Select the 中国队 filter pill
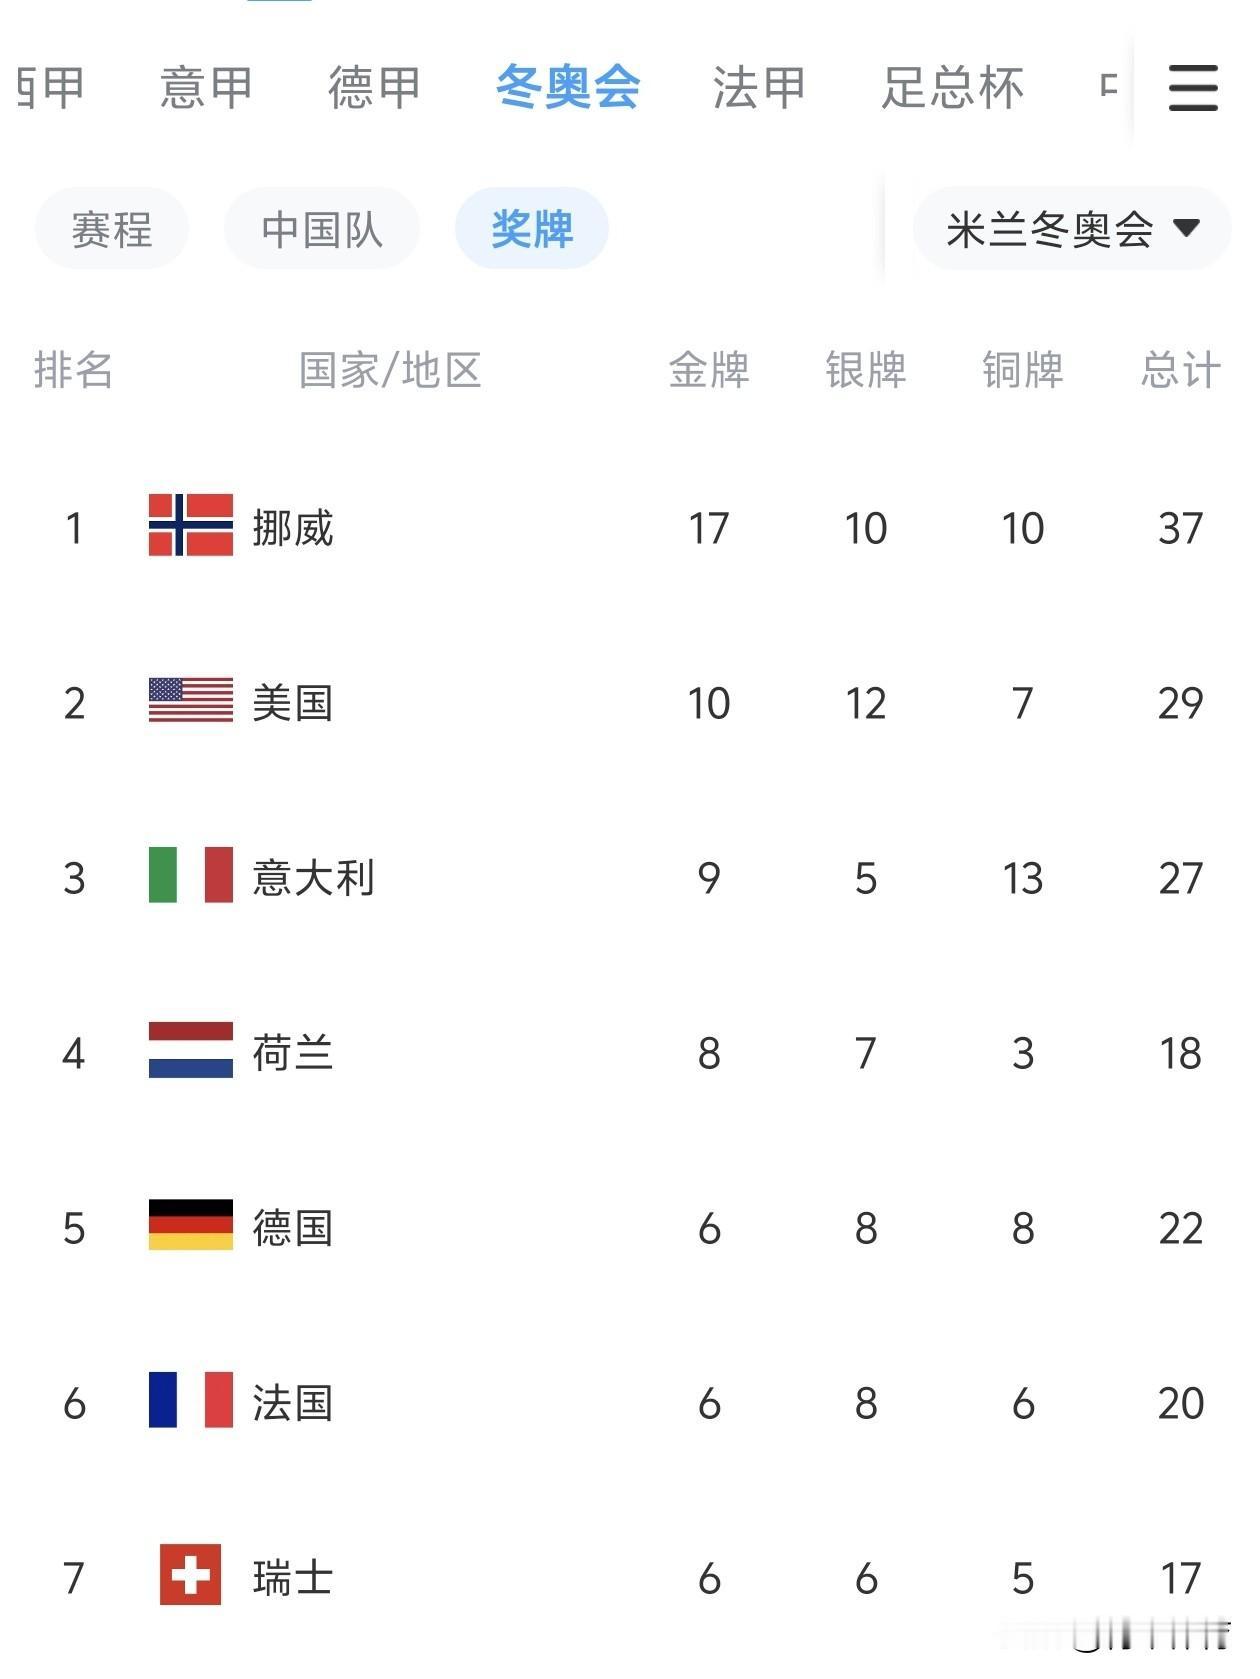Screen dimensions: 1260x1679 322,230
